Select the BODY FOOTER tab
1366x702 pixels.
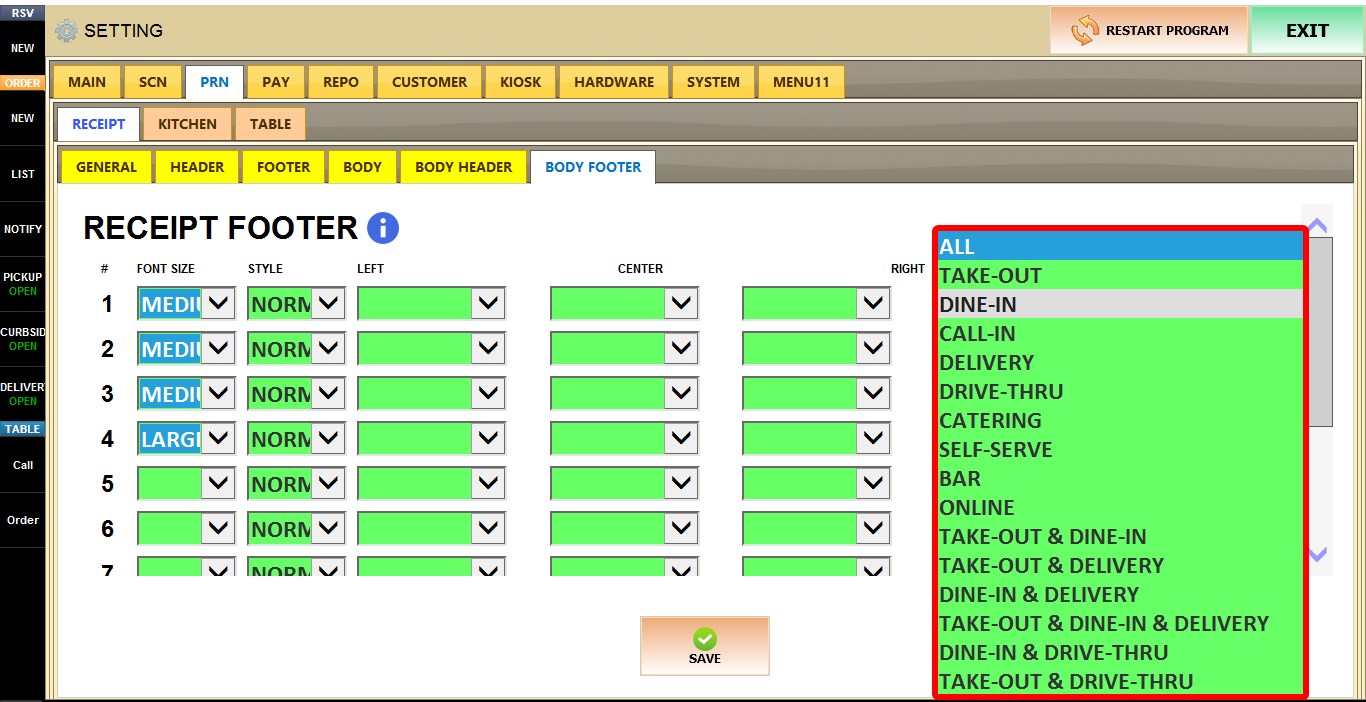(x=593, y=167)
